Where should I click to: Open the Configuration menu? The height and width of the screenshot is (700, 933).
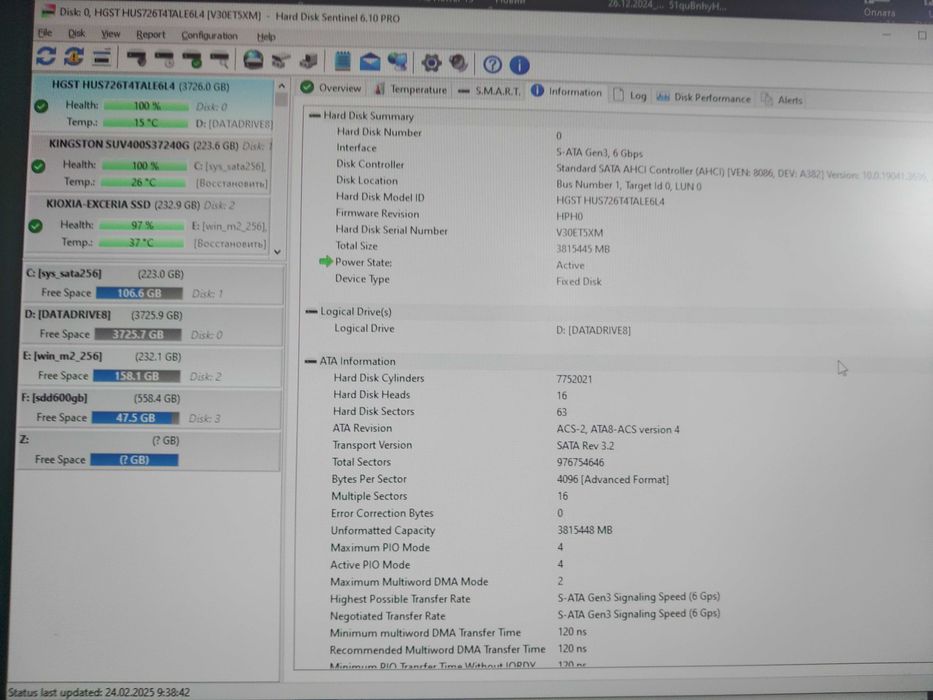coord(209,36)
